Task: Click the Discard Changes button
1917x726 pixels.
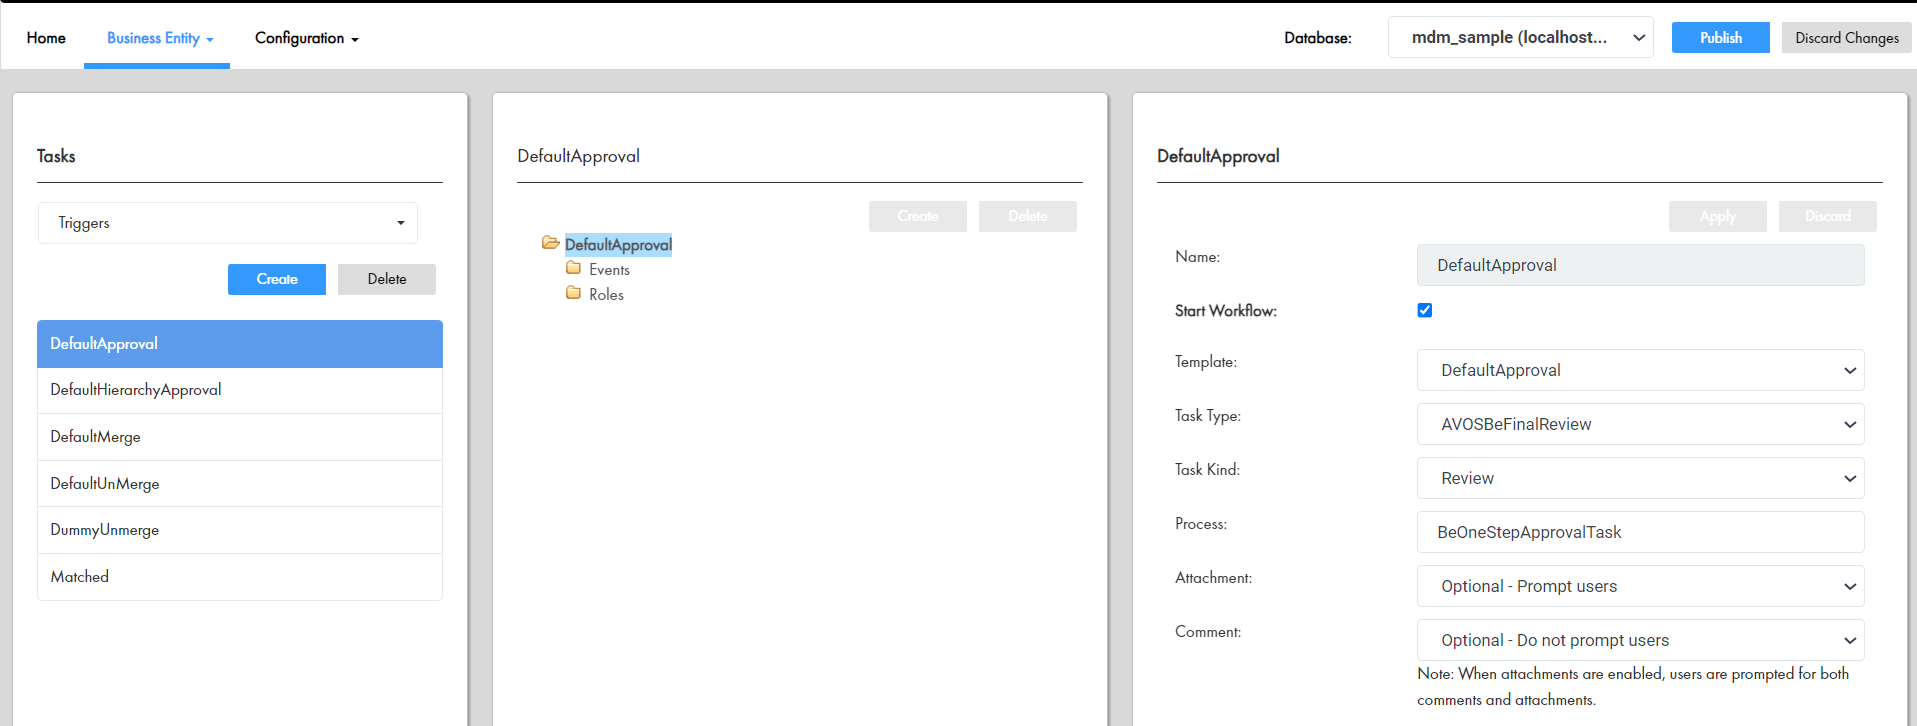Action: 1846,37
